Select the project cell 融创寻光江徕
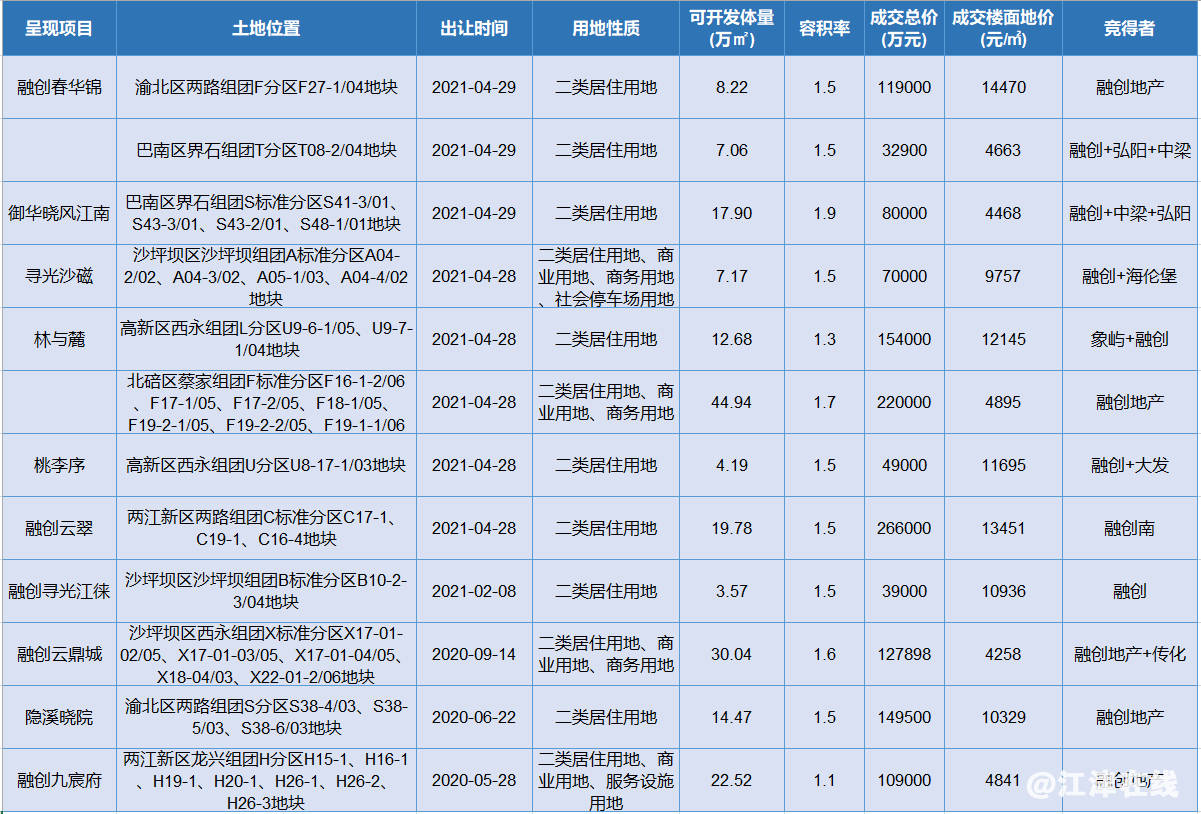The height and width of the screenshot is (814, 1201). click(59, 591)
